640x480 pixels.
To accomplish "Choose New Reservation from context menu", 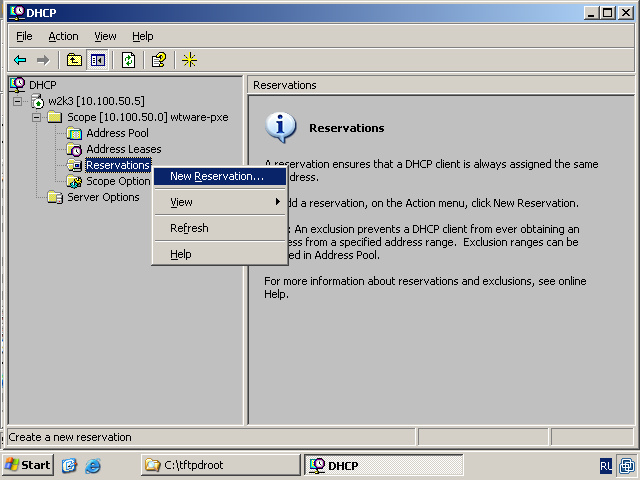I will (x=217, y=176).
